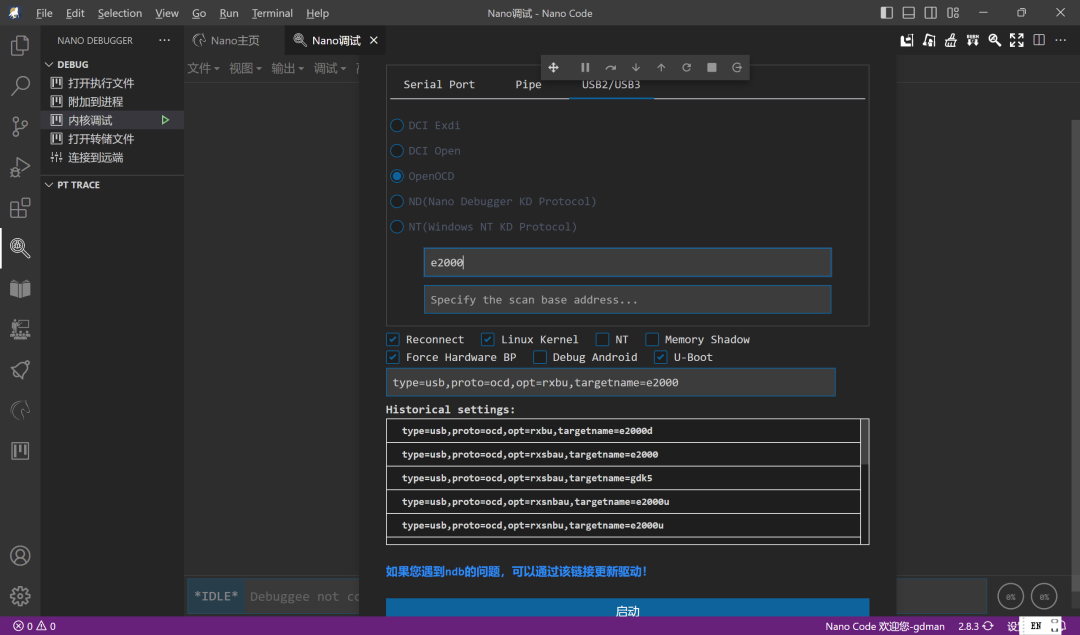Click the green start arrow next to 内核调试
This screenshot has width=1080, height=635.
165,120
